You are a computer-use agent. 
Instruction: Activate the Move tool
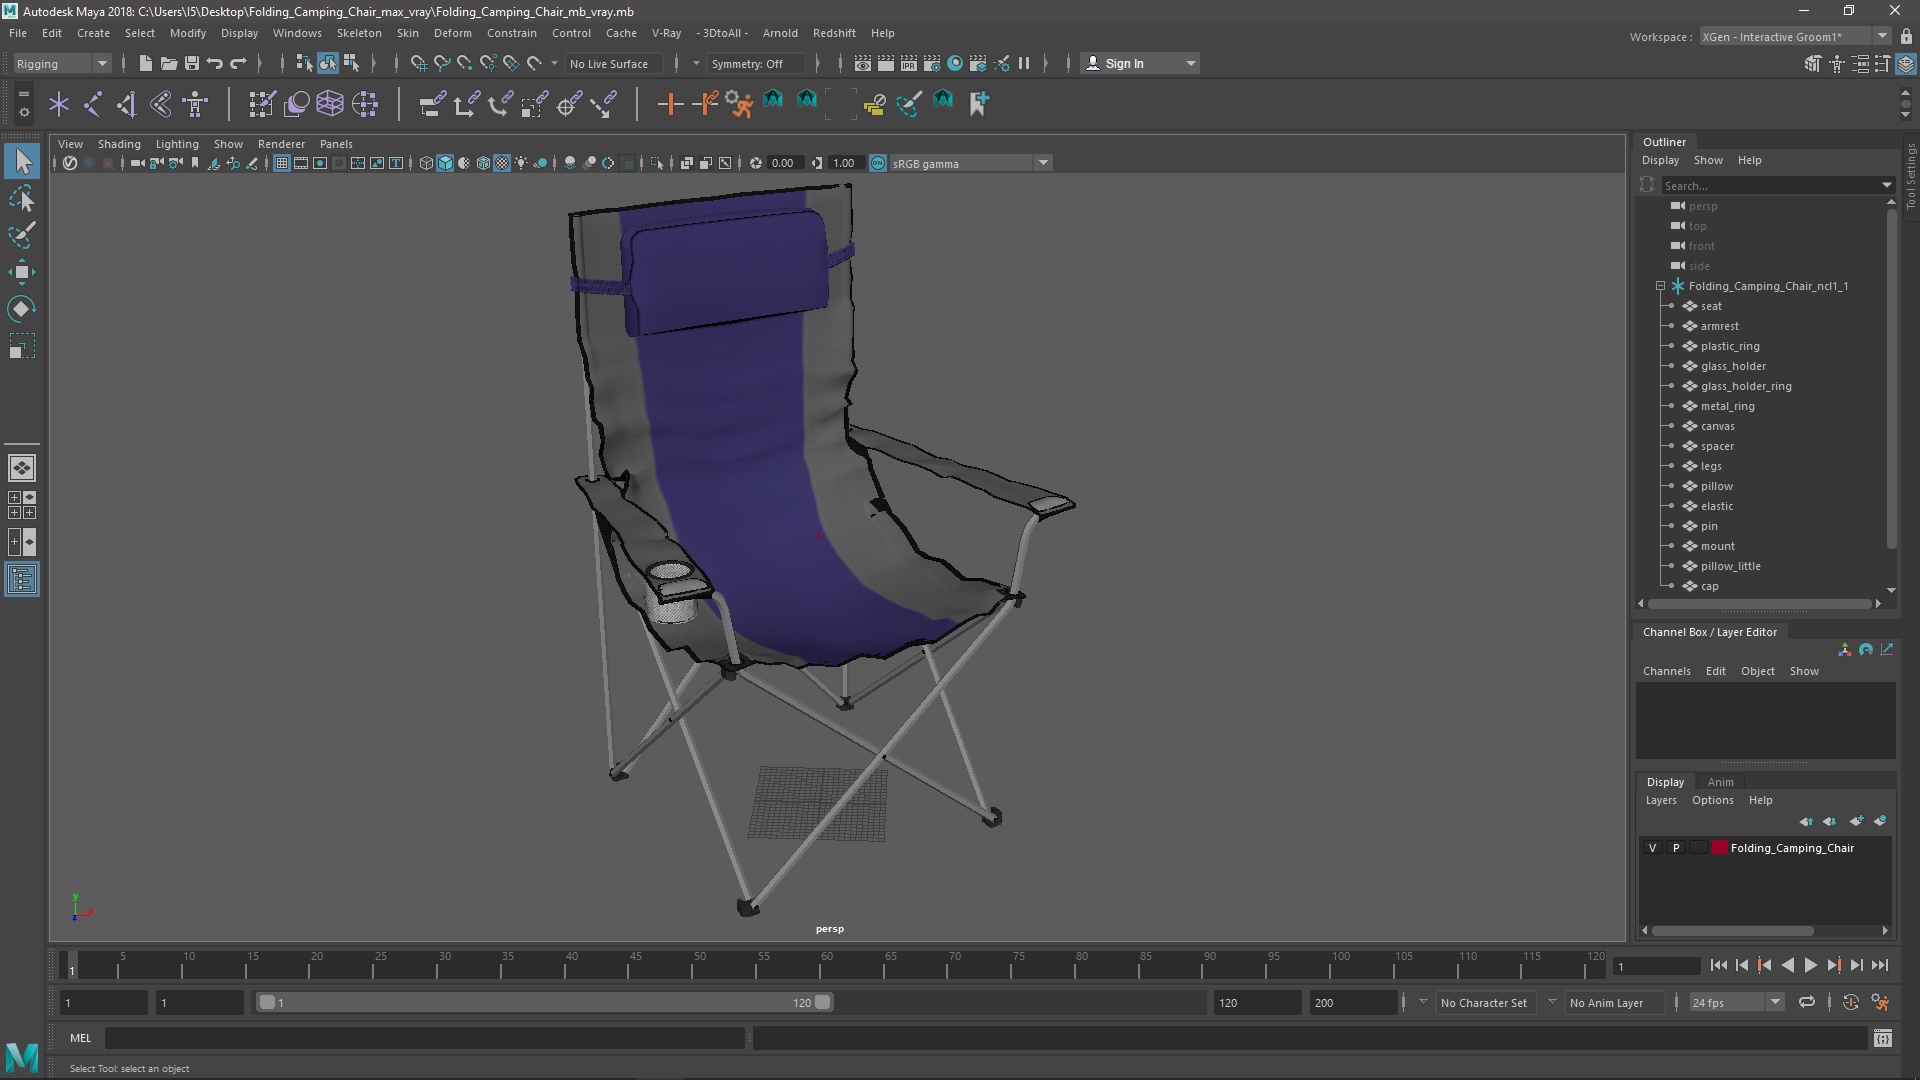(22, 272)
